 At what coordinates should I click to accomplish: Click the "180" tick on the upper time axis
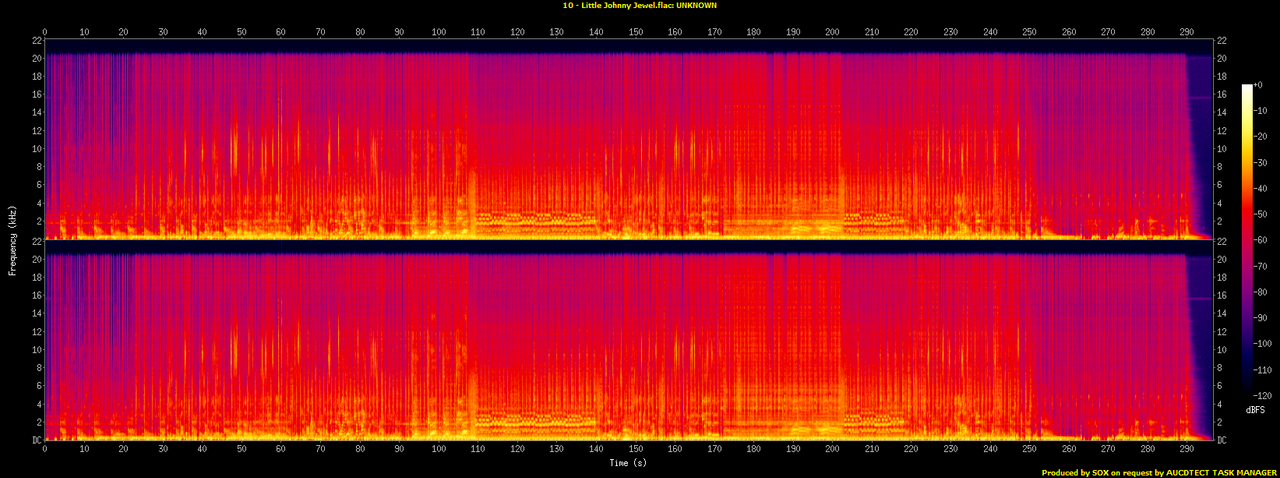tap(754, 32)
